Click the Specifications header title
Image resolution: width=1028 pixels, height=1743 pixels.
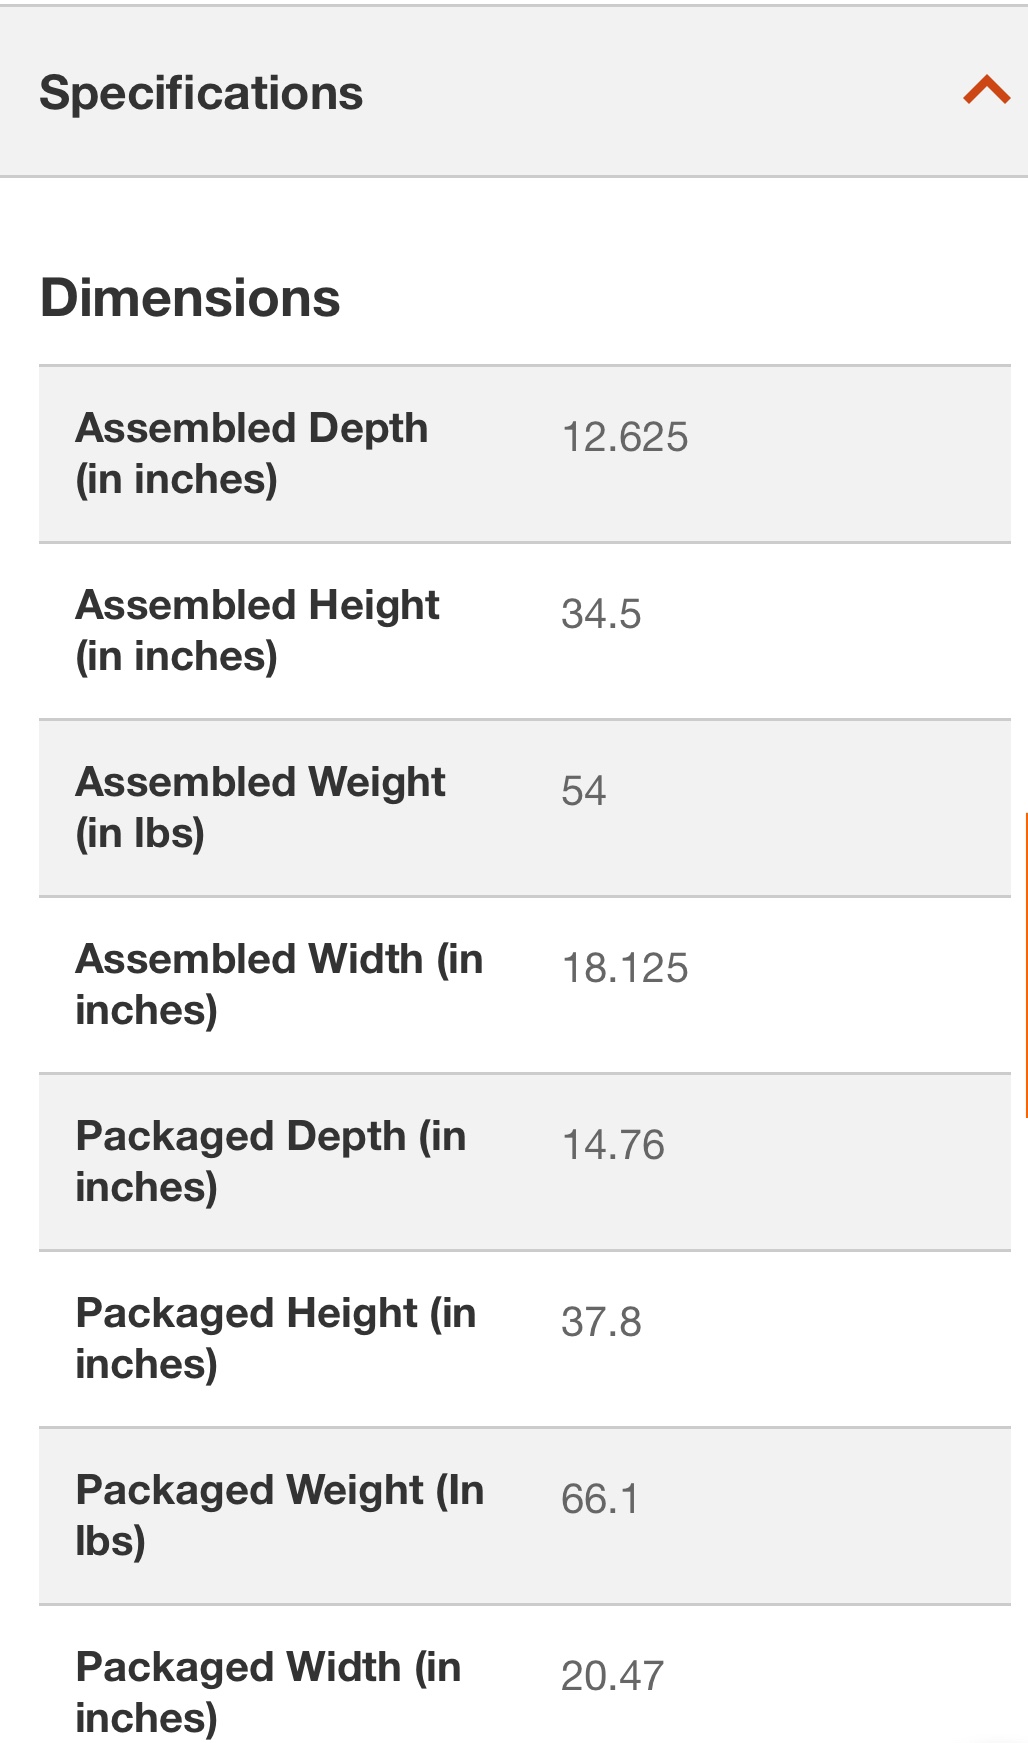click(201, 93)
